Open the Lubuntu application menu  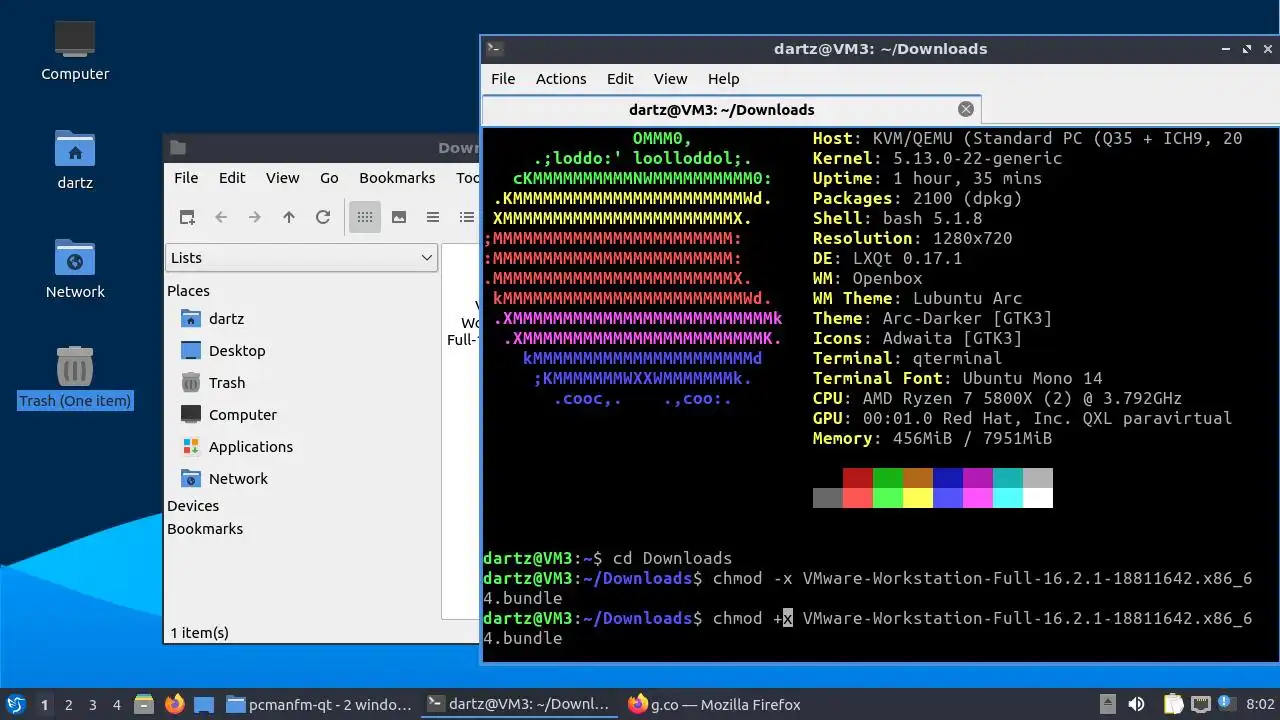pos(15,704)
